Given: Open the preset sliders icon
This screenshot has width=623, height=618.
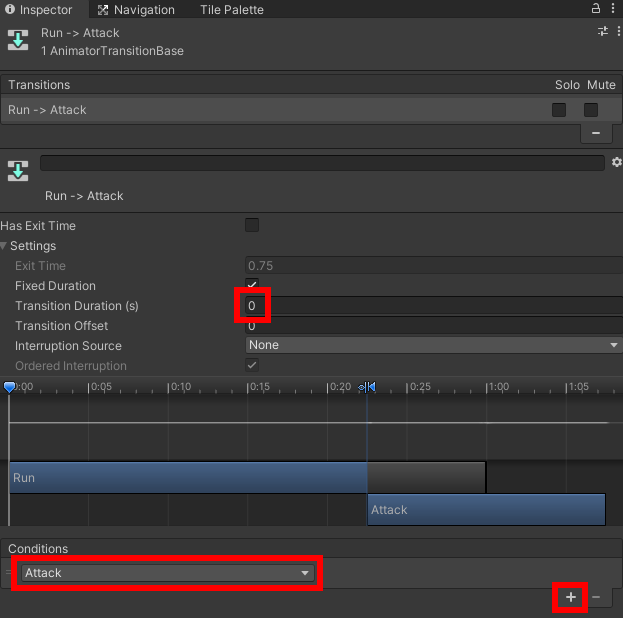Looking at the screenshot, I should coord(603,31).
